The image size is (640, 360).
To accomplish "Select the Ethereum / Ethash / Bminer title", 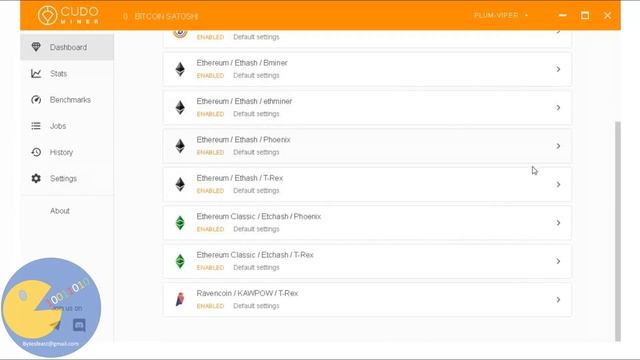I will 242,63.
